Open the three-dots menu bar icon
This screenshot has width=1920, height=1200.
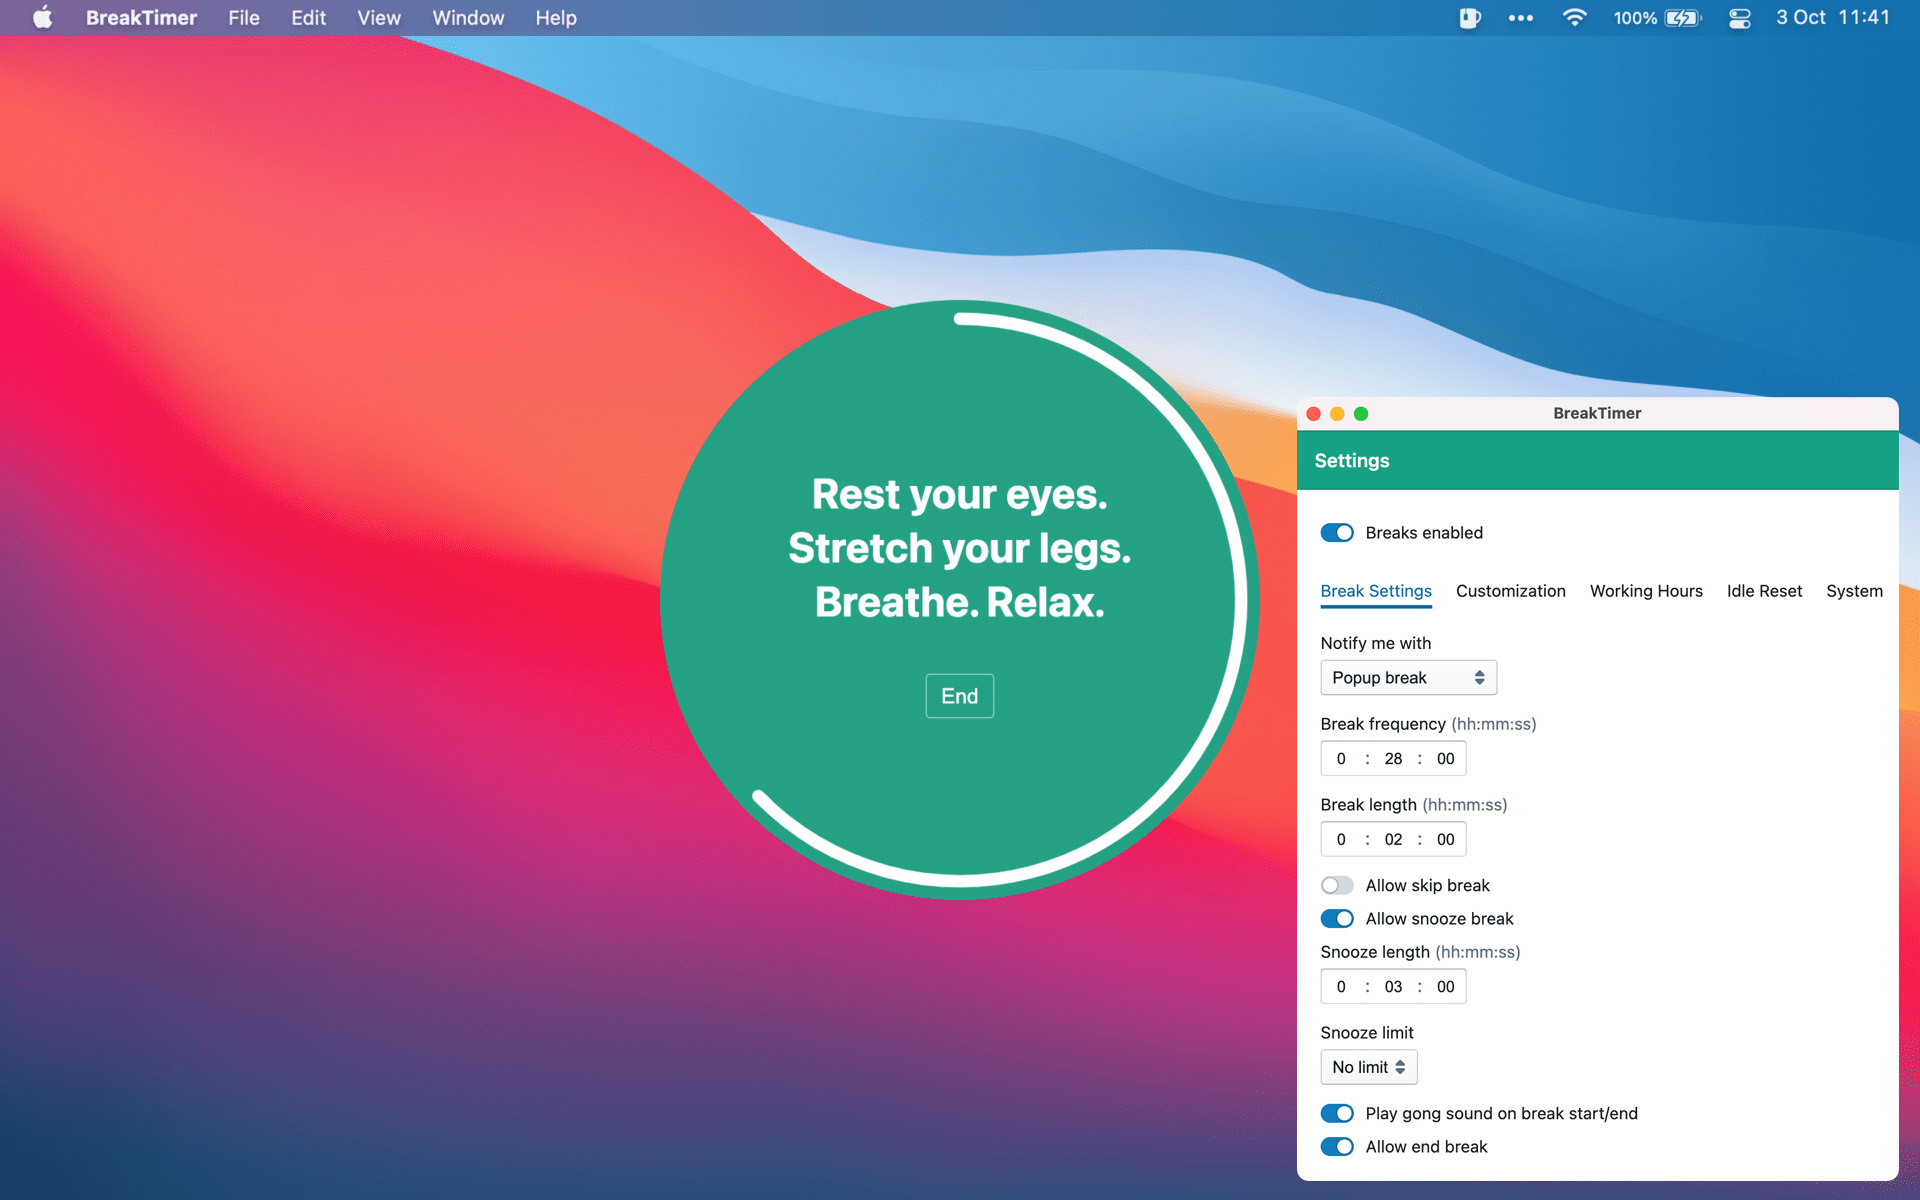(x=1520, y=18)
